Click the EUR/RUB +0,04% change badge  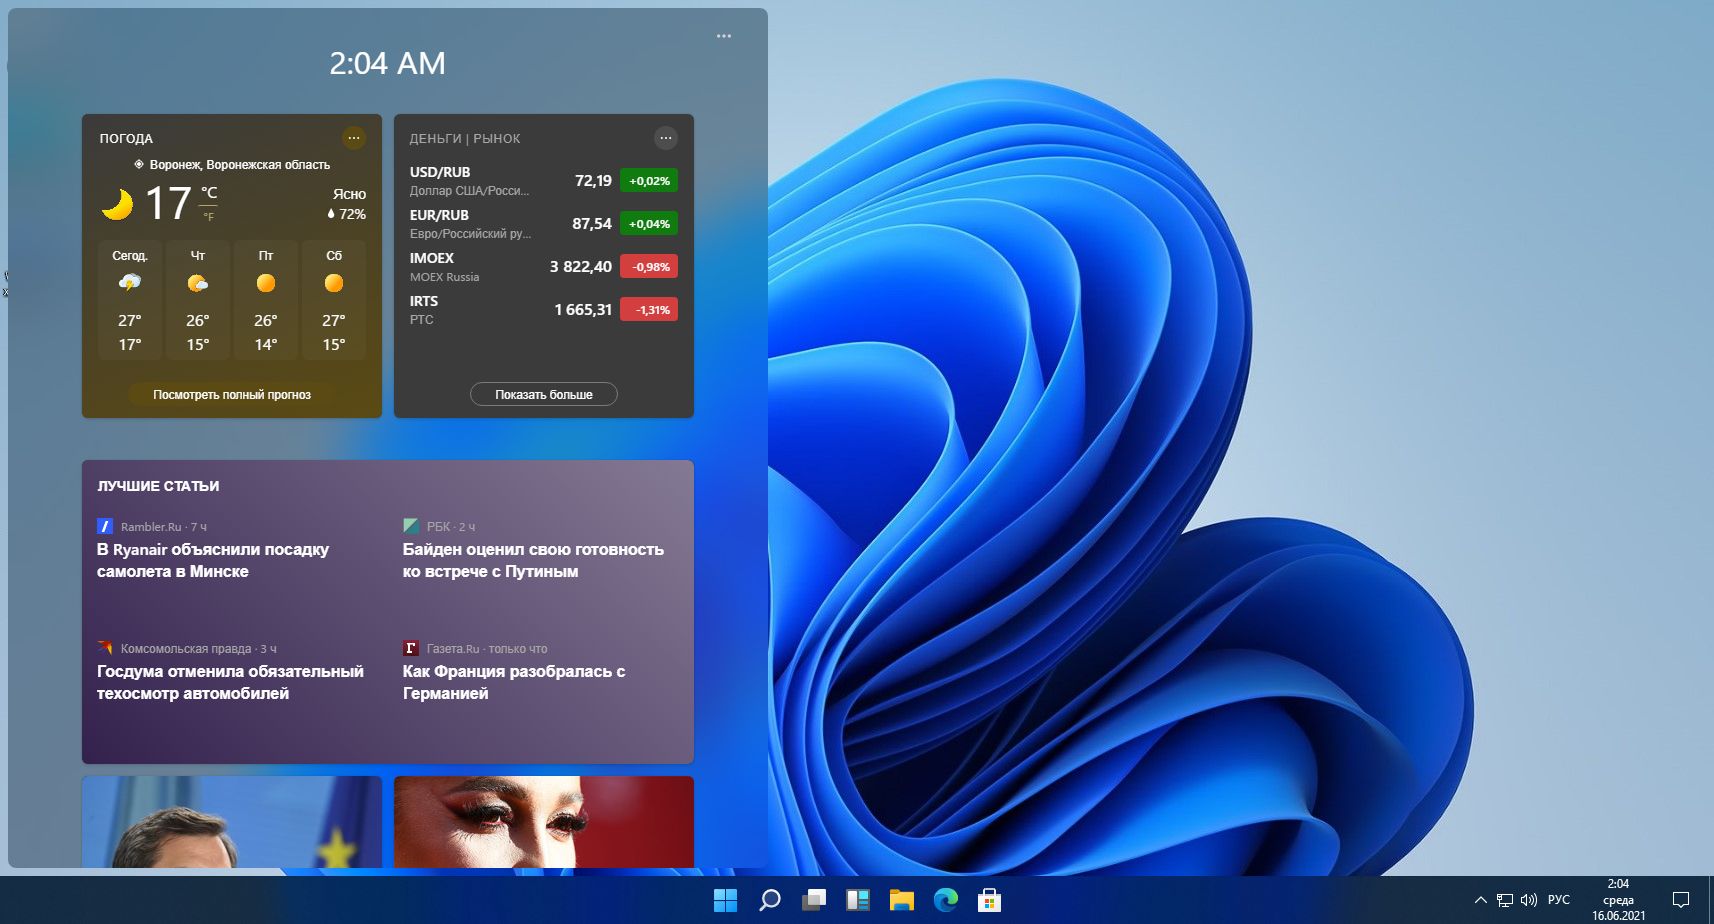[649, 224]
